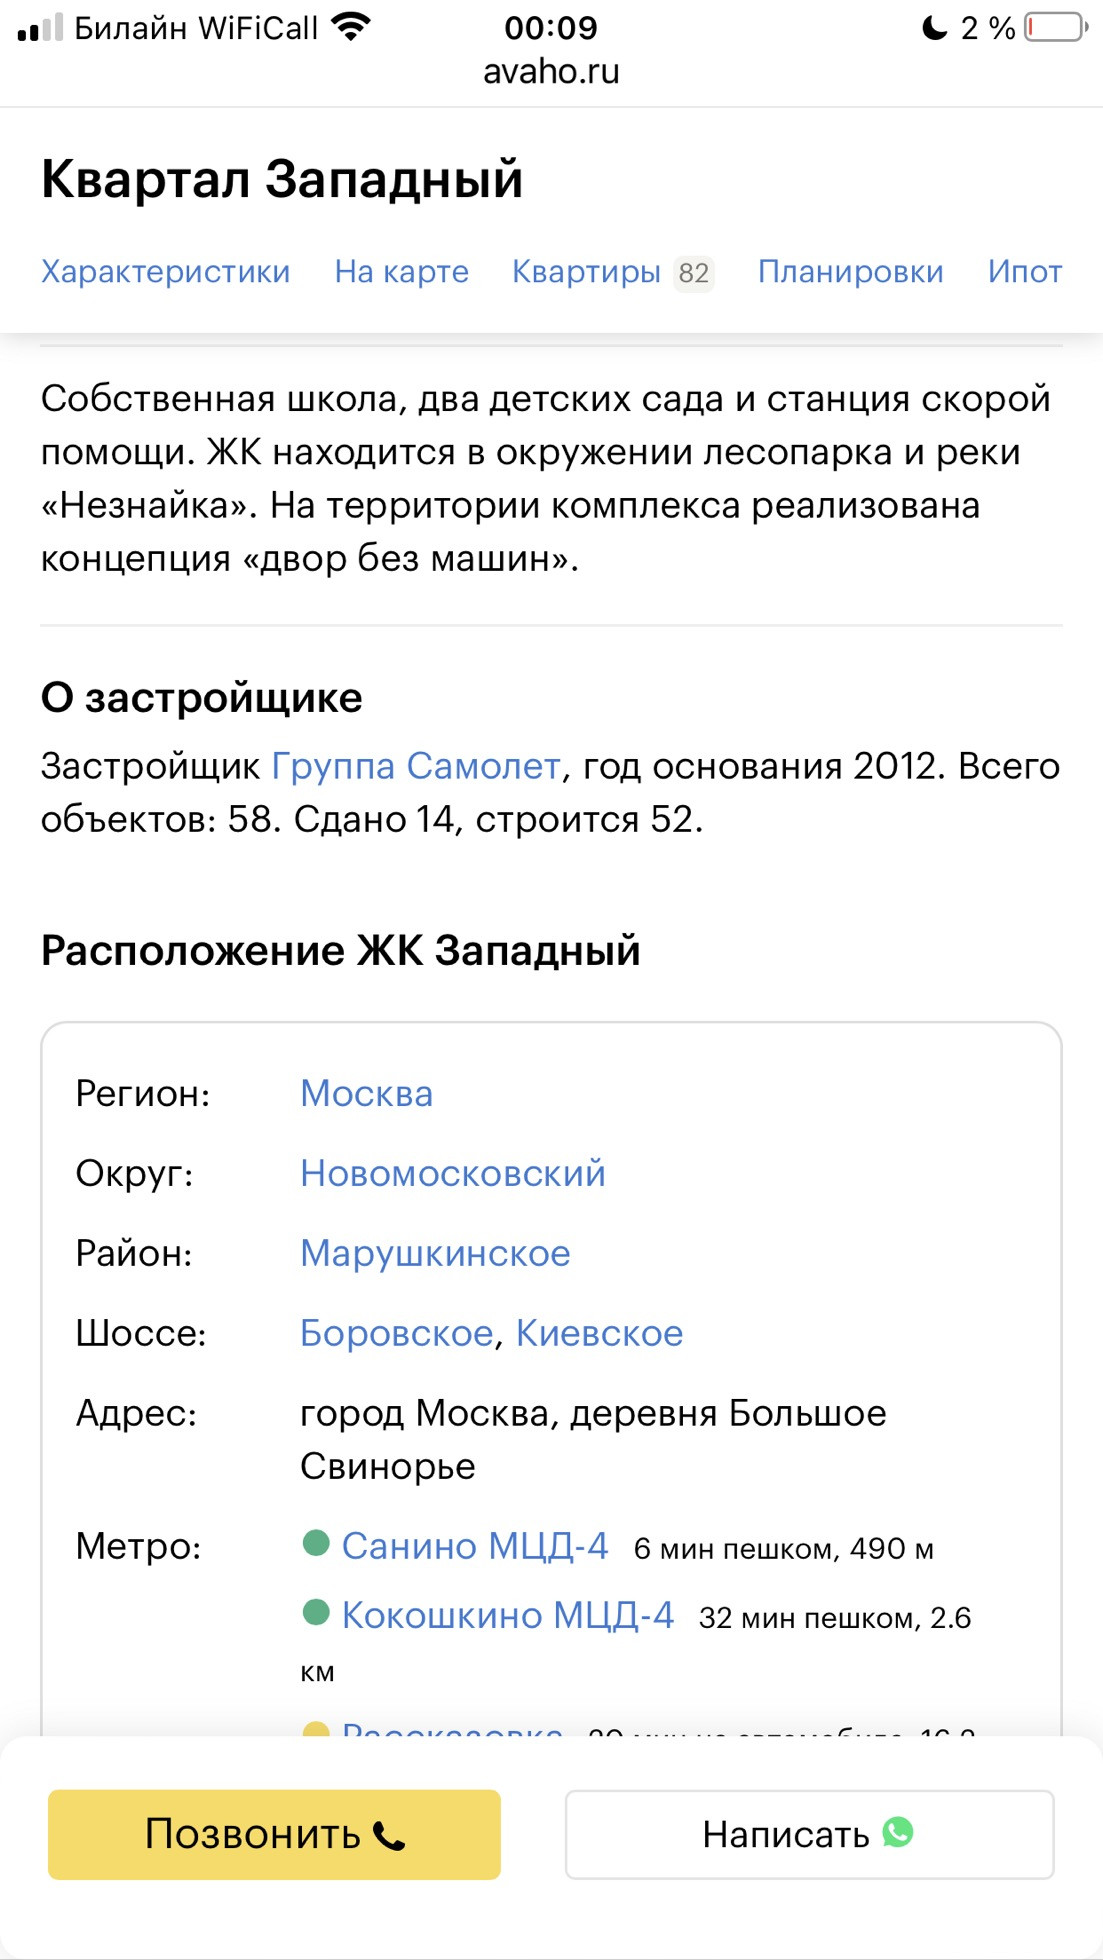Open the Группа Самолет developer link
Viewport: 1103px width, 1960px height.
pyautogui.click(x=415, y=766)
